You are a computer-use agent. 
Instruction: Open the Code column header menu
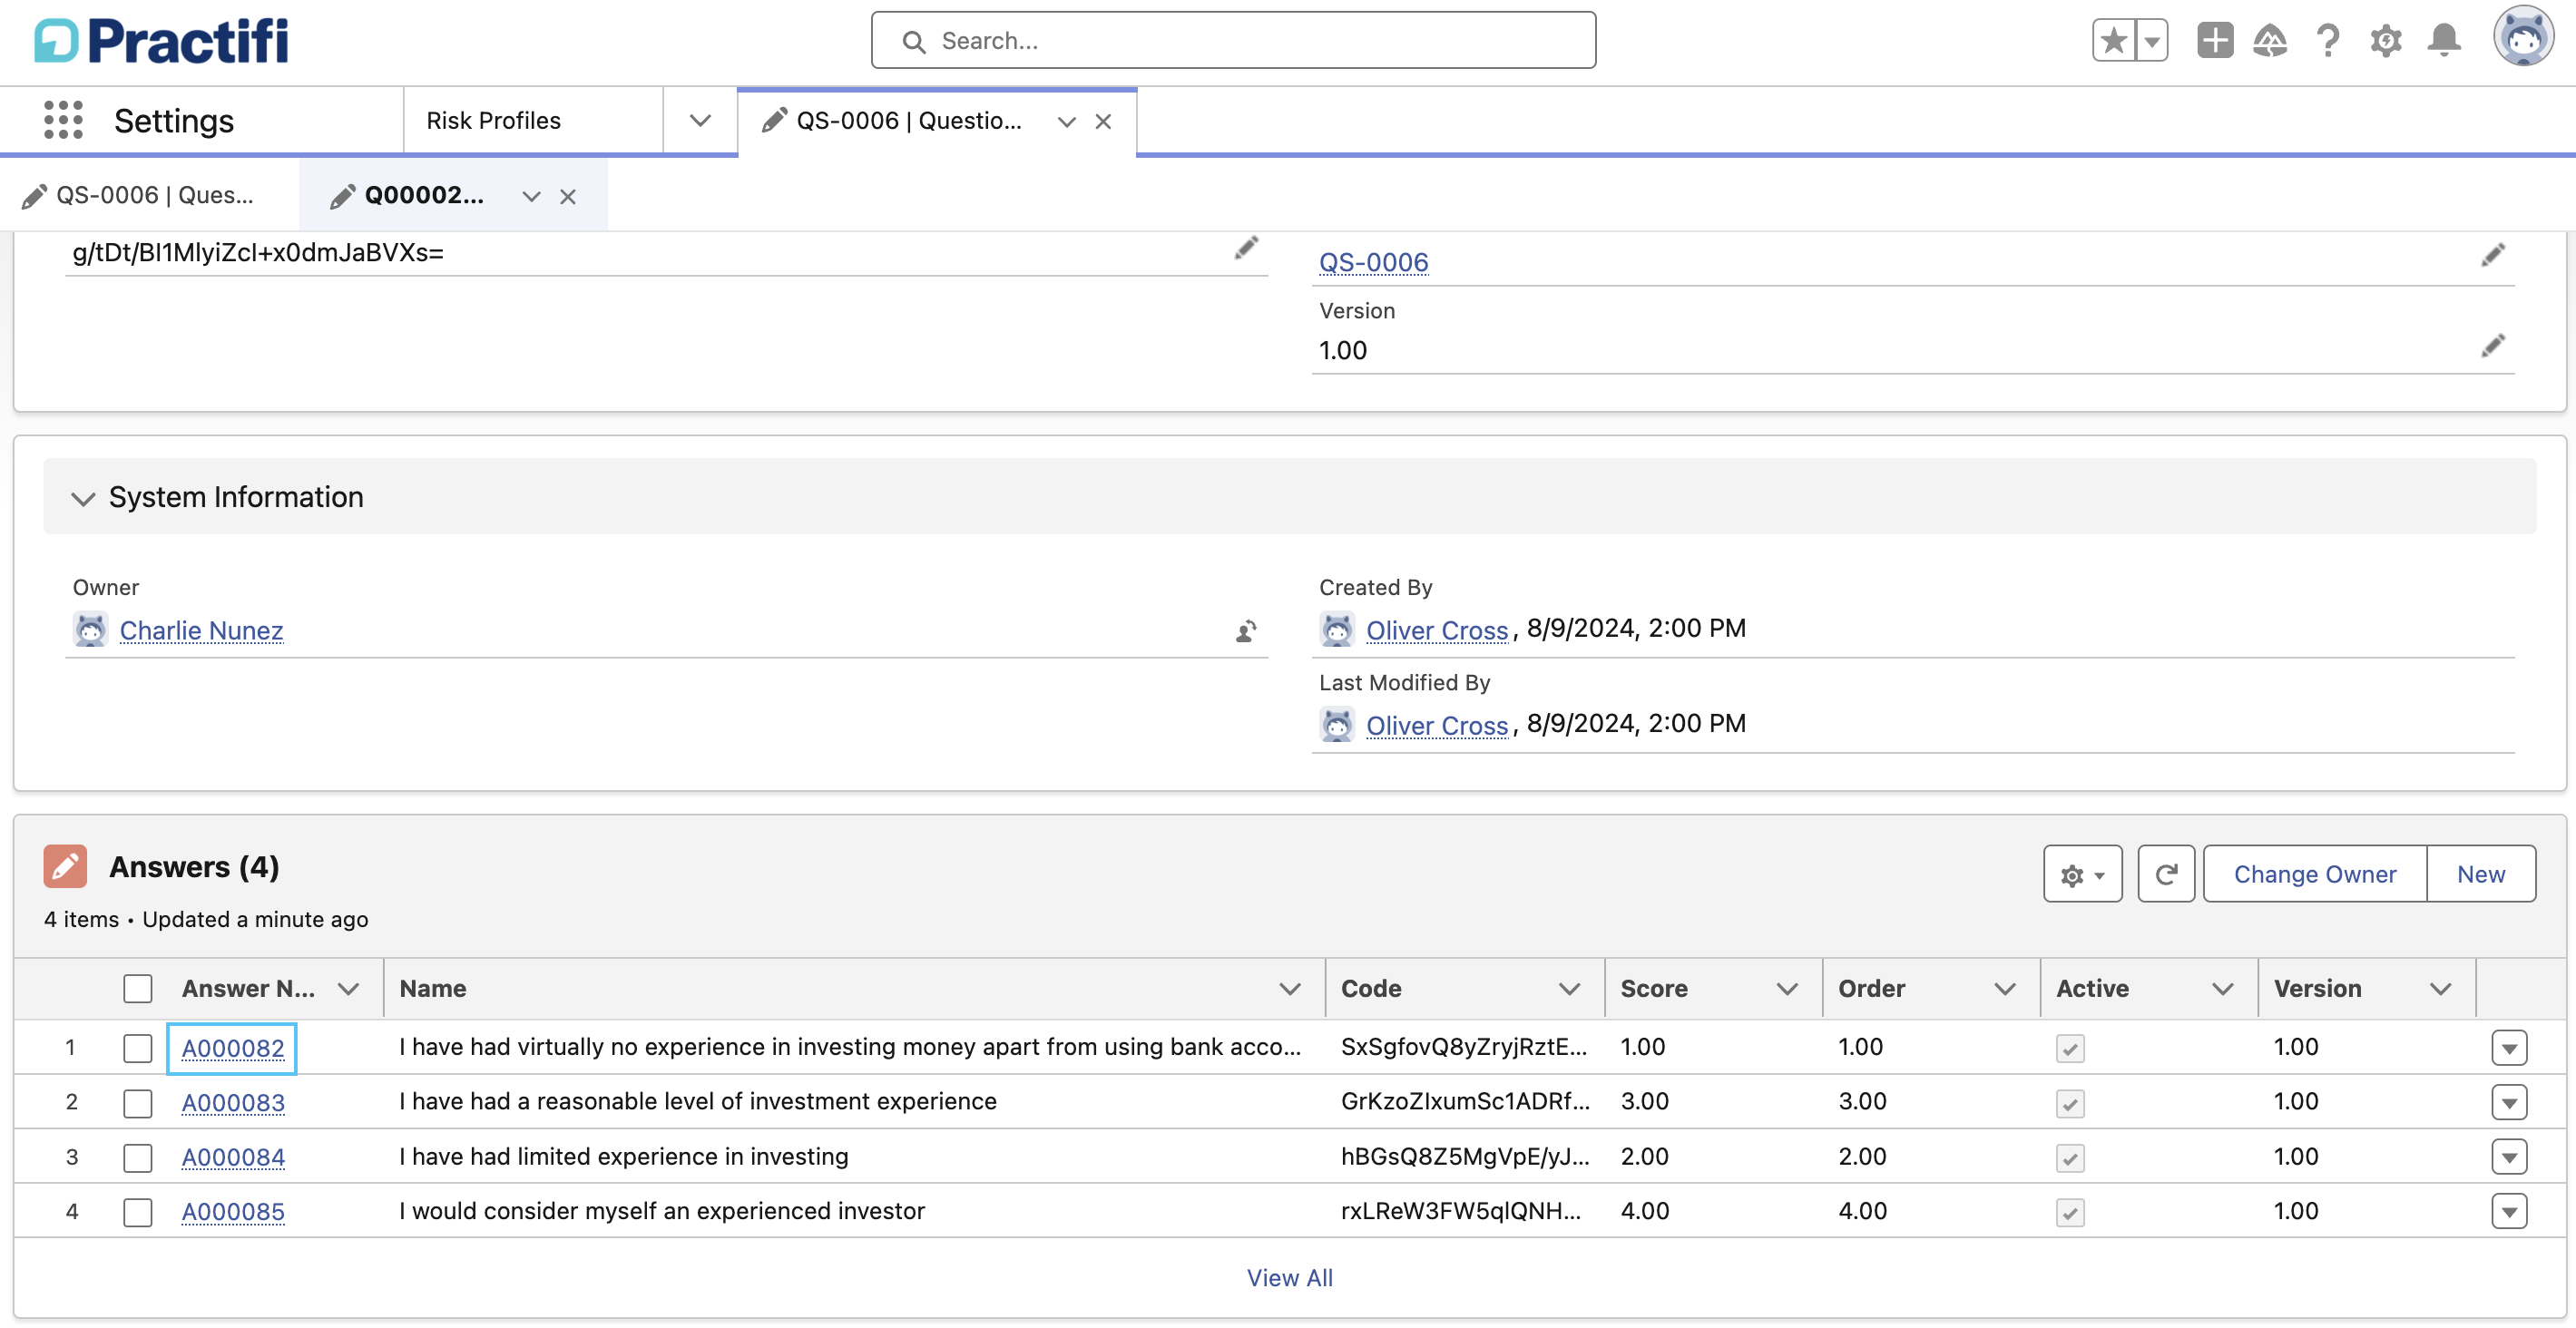(1569, 989)
